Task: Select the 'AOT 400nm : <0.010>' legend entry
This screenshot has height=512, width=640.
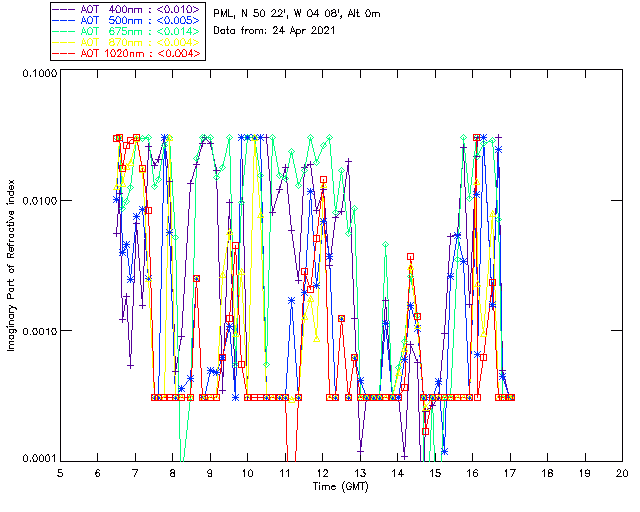Action: point(127,9)
